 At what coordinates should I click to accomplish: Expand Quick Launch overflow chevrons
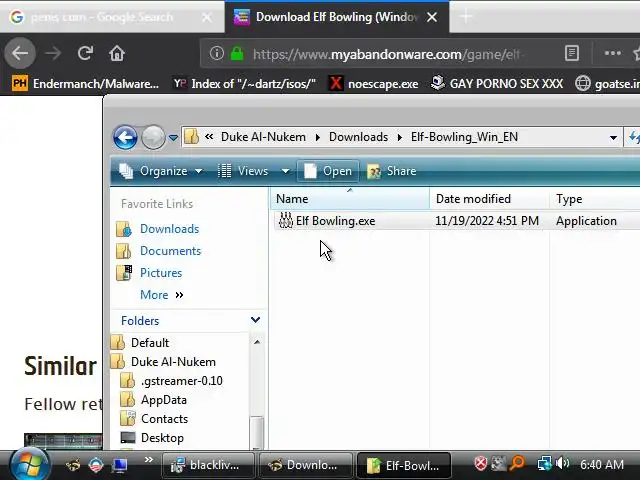click(149, 460)
